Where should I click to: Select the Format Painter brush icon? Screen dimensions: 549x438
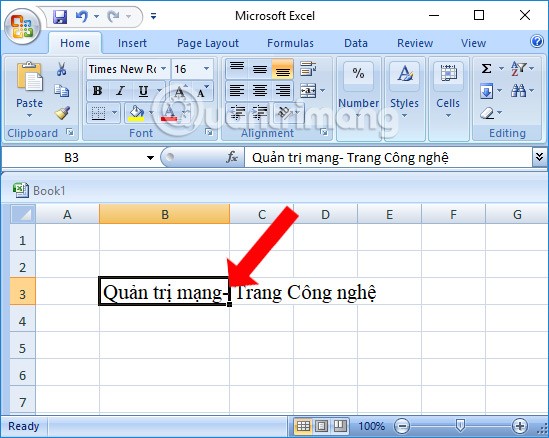62,113
